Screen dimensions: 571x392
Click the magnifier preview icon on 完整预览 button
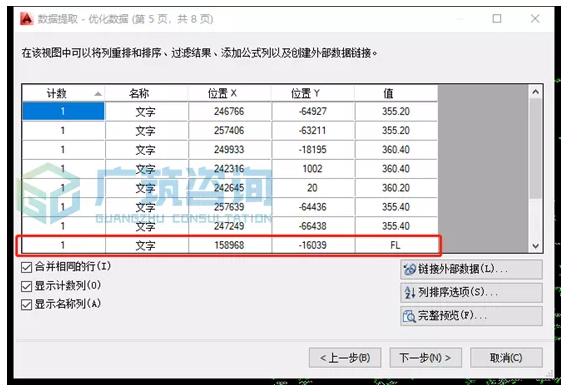coord(409,316)
